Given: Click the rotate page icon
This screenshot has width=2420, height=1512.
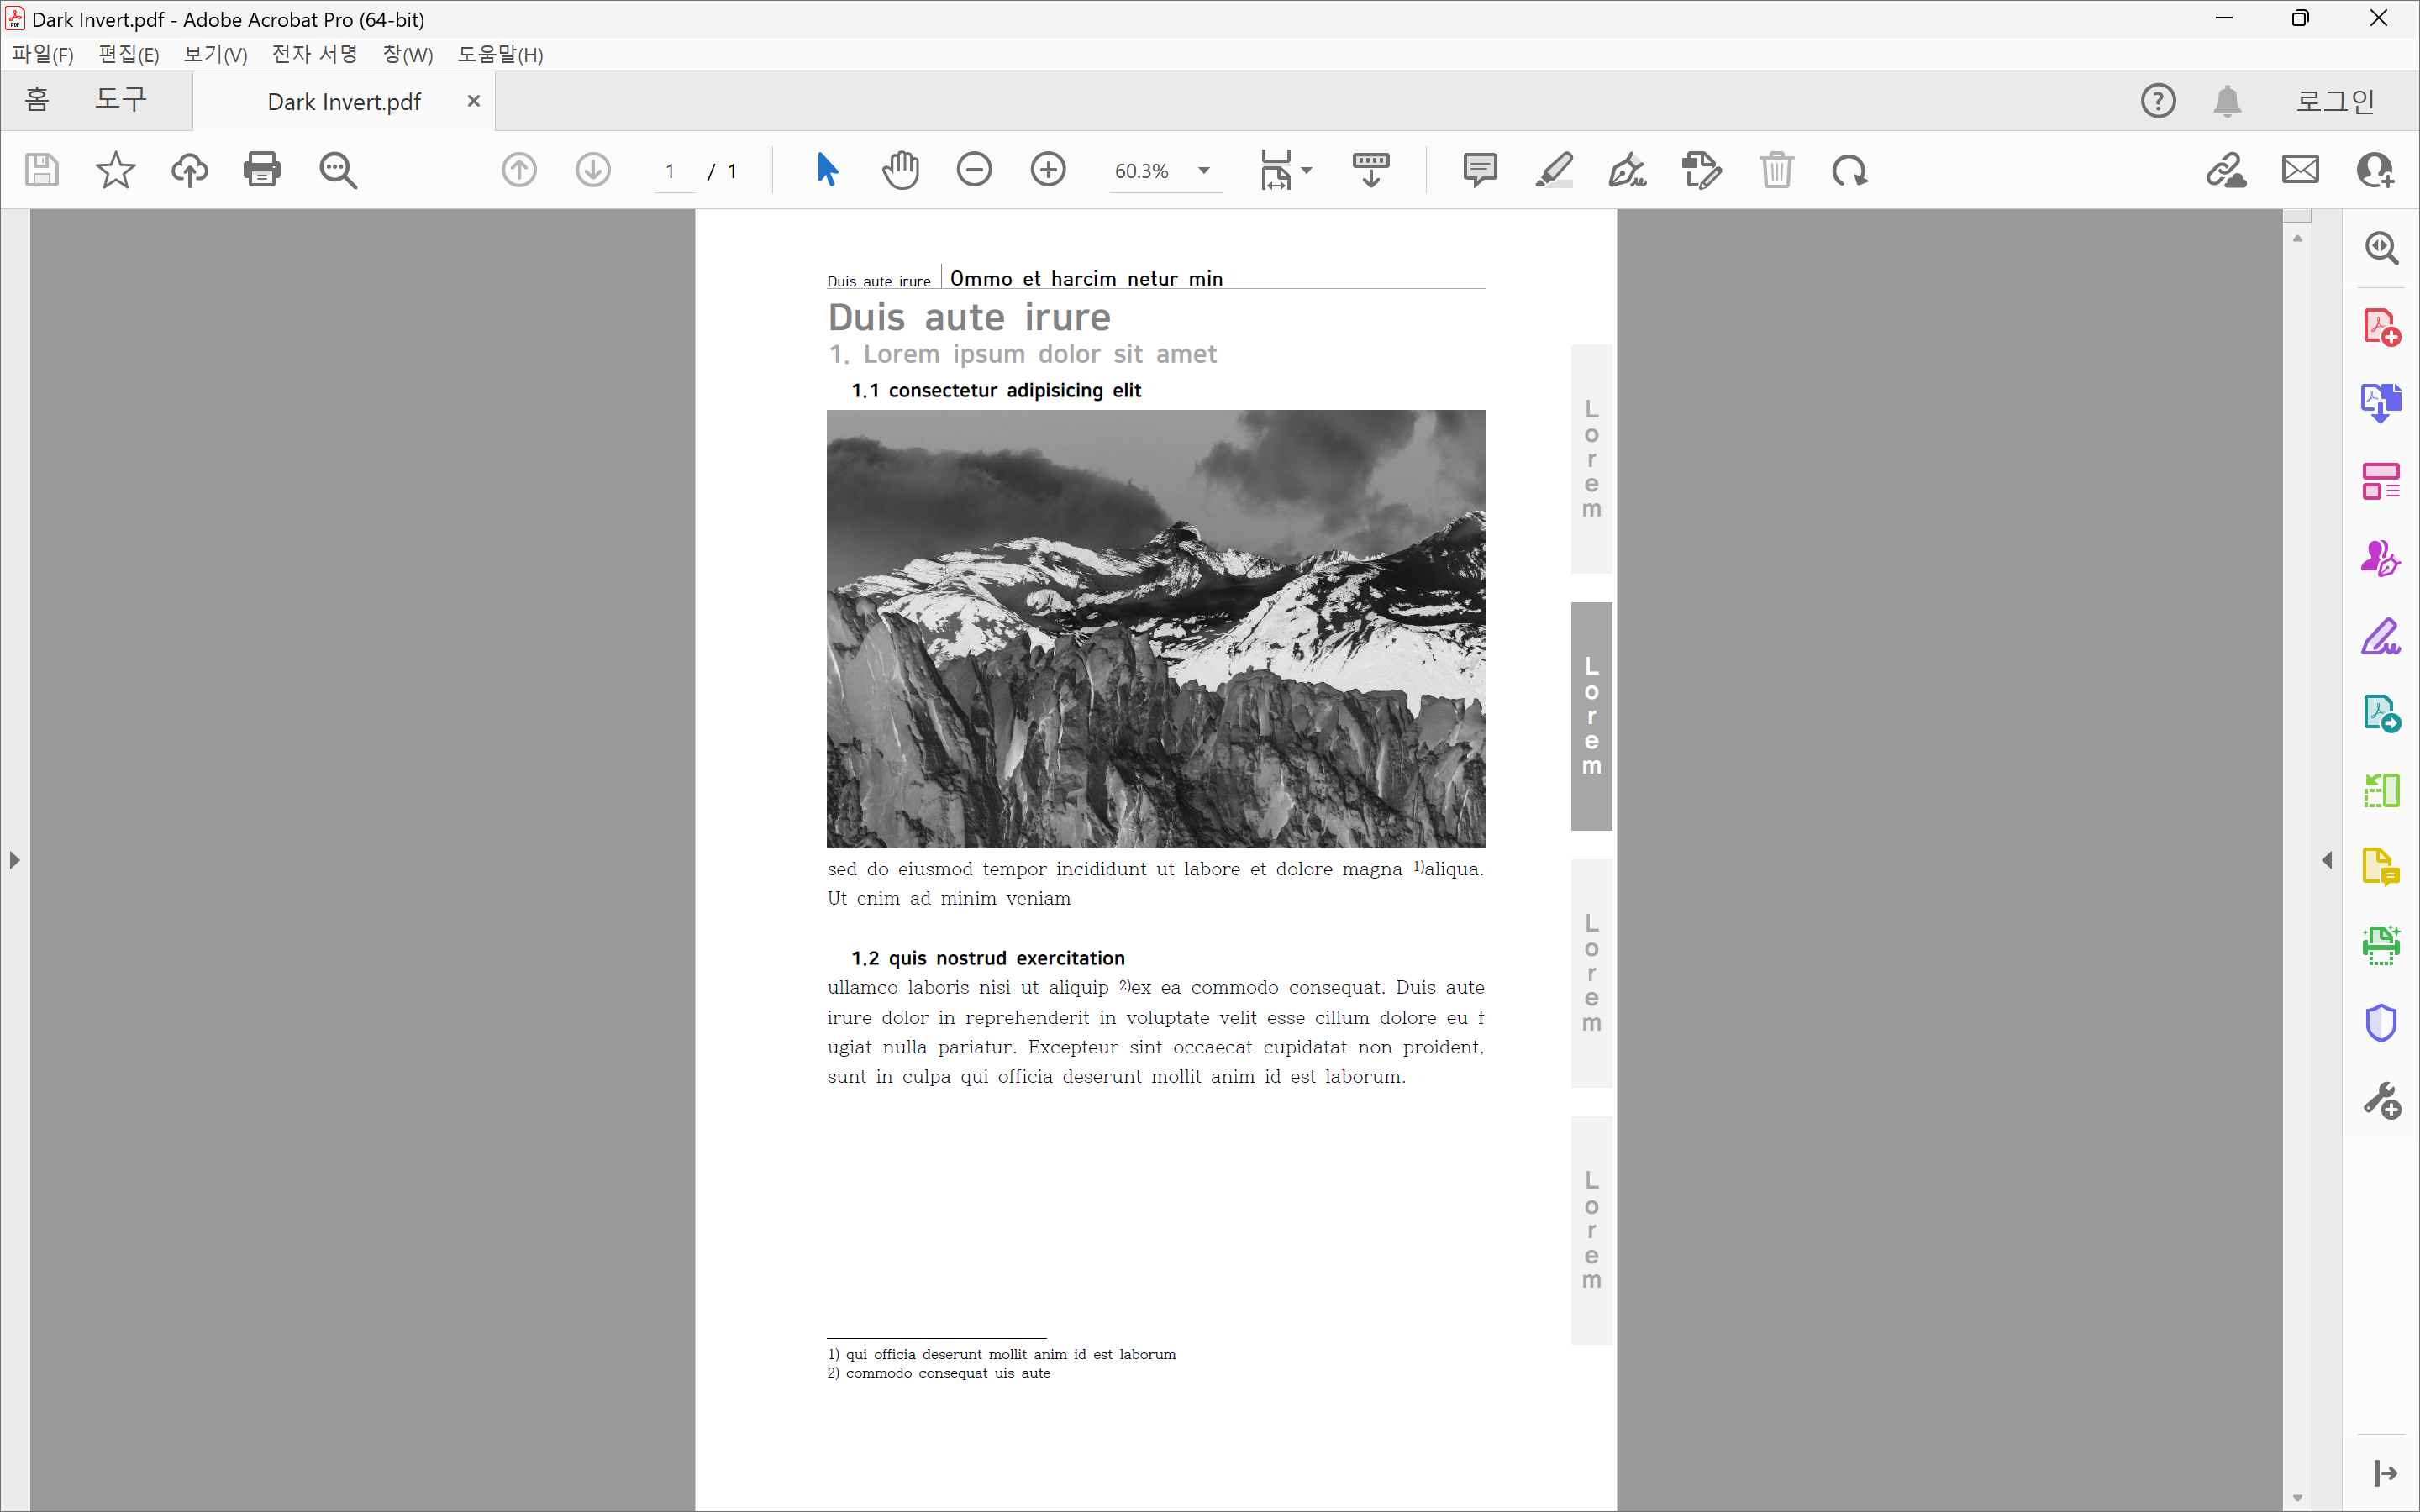Looking at the screenshot, I should pyautogui.click(x=1849, y=170).
